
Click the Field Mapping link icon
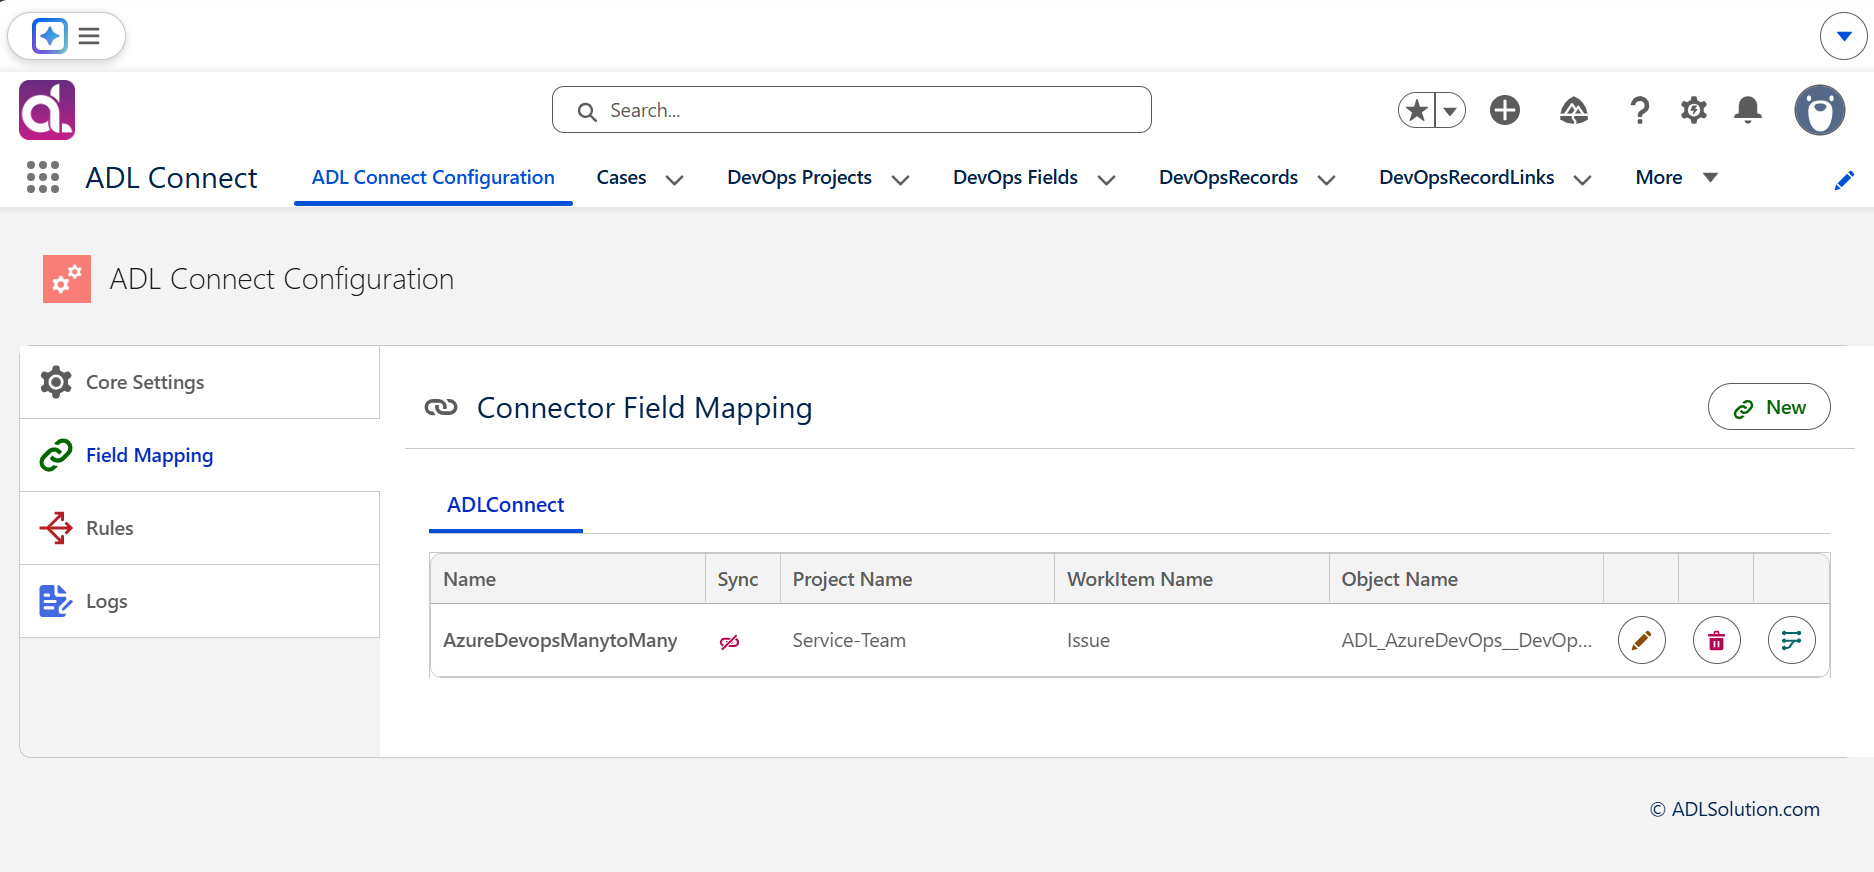point(56,455)
